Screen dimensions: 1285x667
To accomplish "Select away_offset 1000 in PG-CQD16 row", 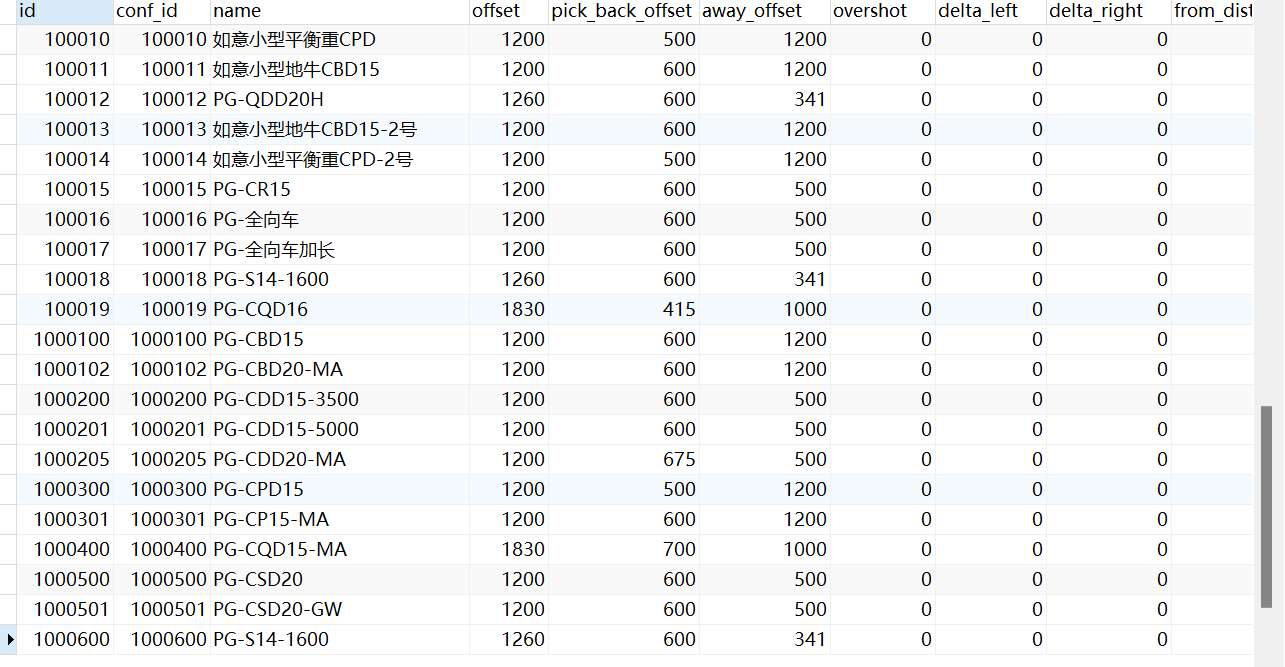I will [765, 309].
